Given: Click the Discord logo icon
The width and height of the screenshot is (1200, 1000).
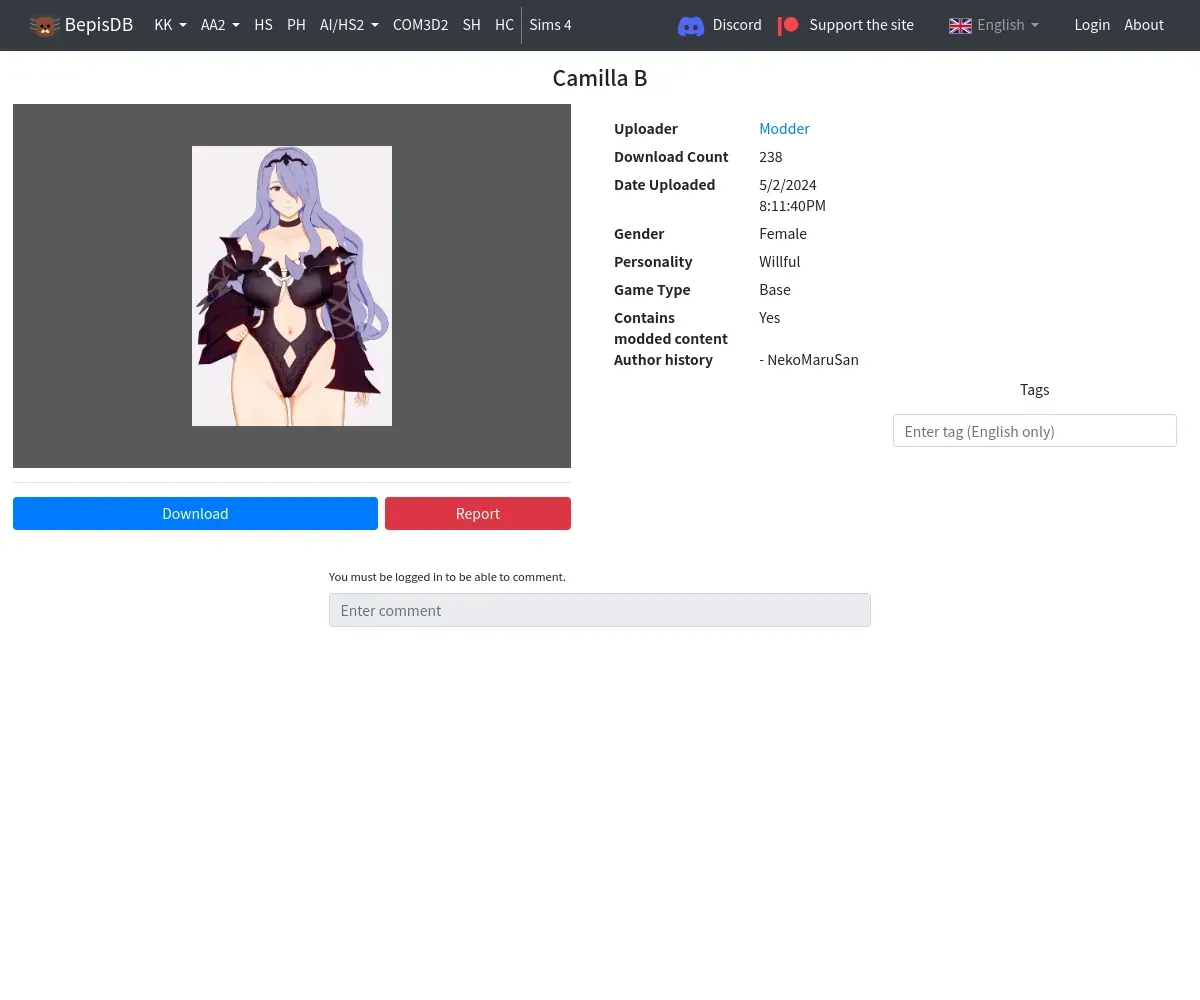Looking at the screenshot, I should (x=691, y=26).
